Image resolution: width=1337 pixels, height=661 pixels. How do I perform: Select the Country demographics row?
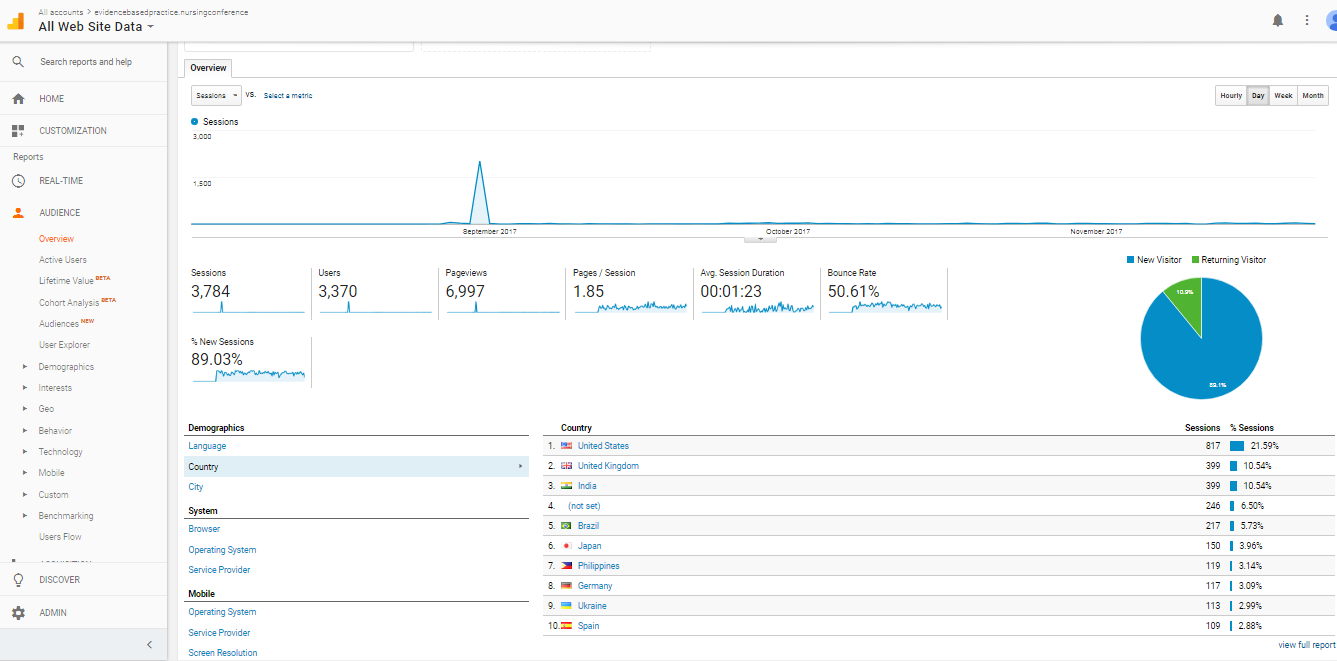coord(357,467)
